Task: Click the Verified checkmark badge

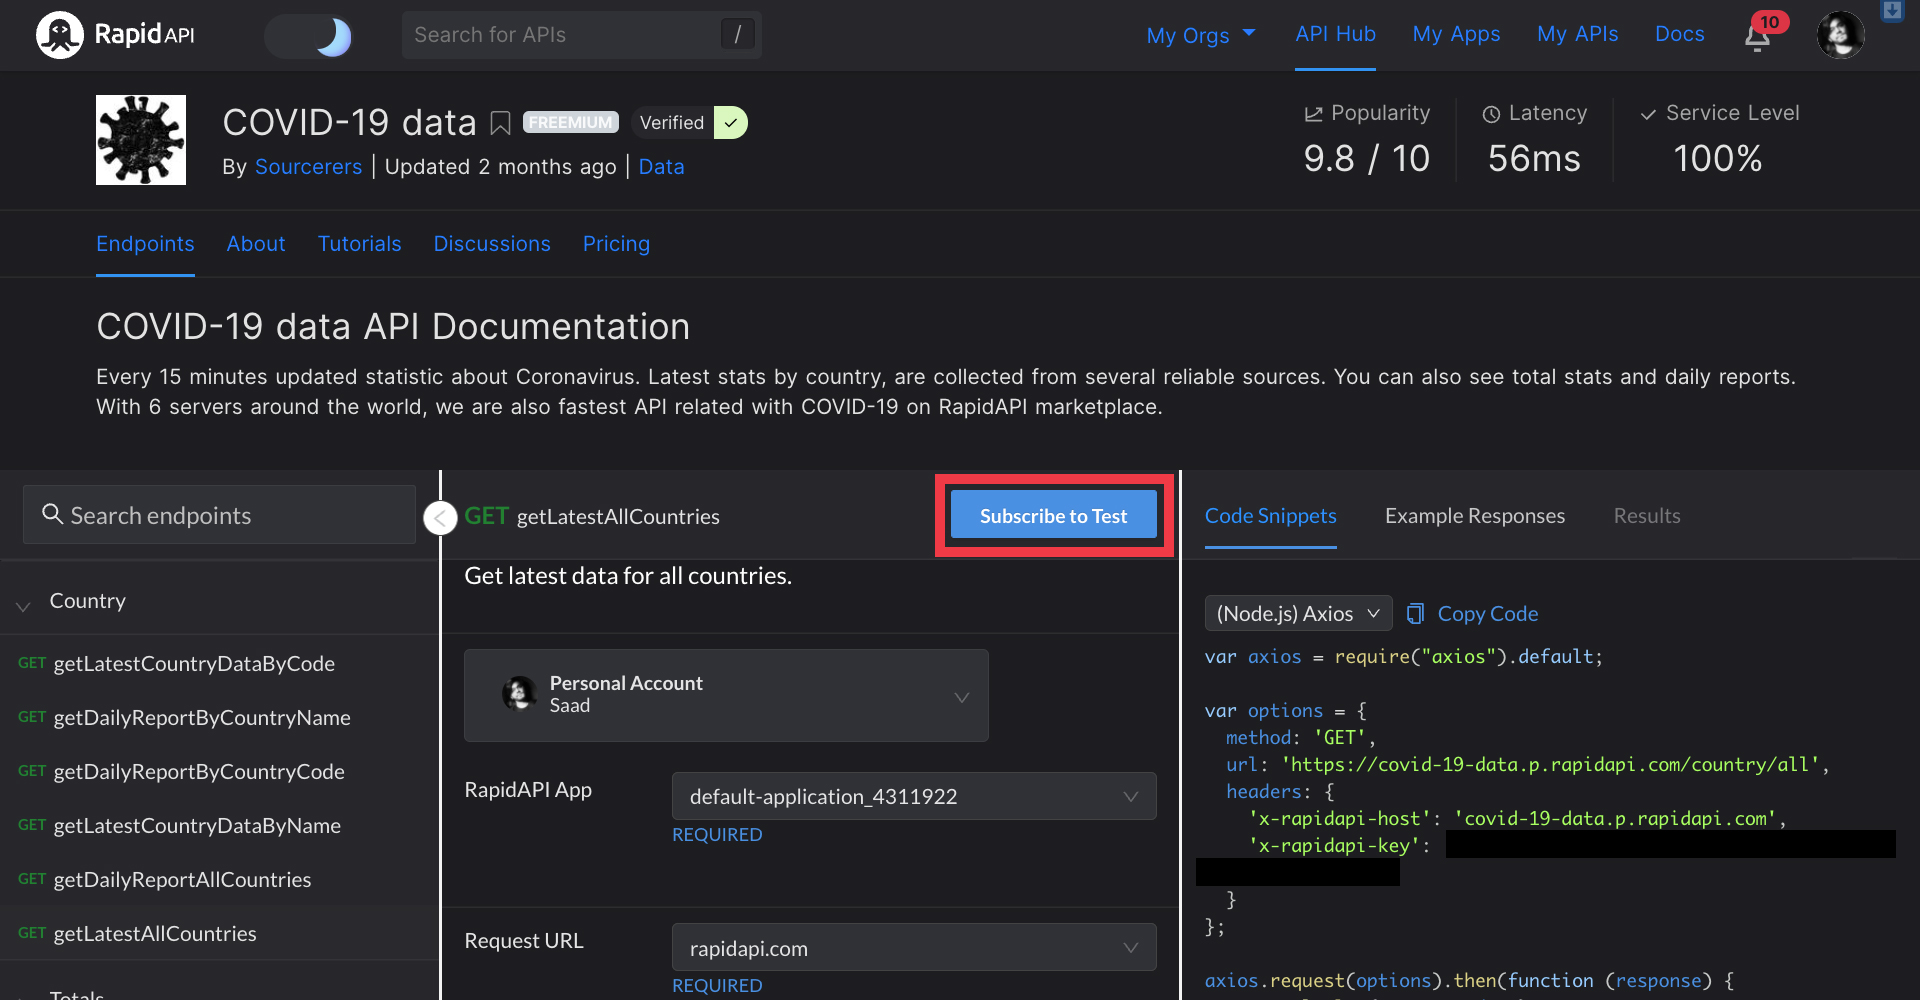Action: [731, 123]
